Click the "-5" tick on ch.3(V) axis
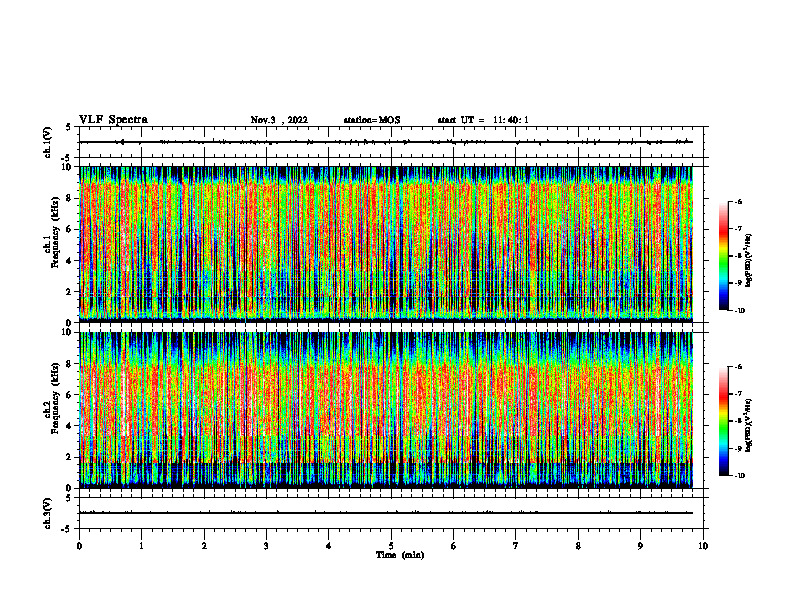This screenshot has width=792, height=612. 67,529
